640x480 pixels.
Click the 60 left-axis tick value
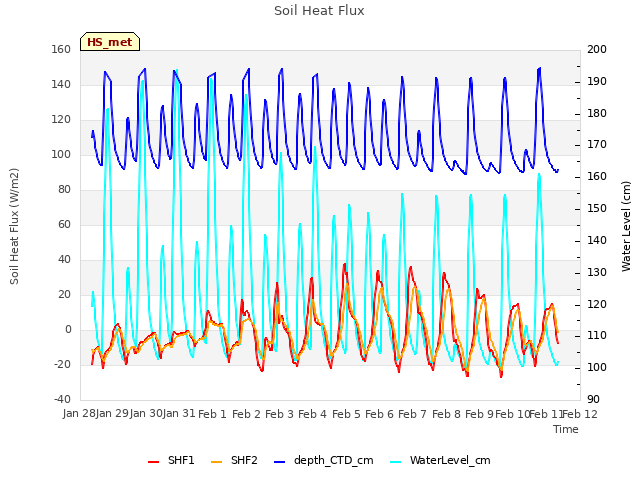coord(64,224)
